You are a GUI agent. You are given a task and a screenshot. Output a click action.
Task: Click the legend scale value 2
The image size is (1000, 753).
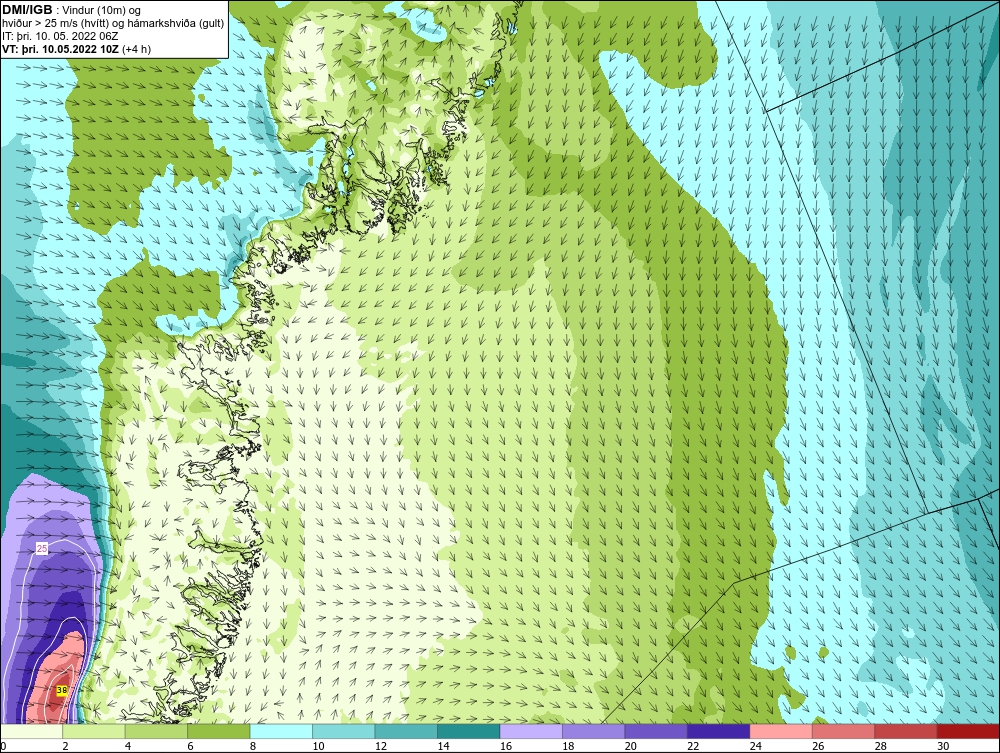tap(65, 746)
